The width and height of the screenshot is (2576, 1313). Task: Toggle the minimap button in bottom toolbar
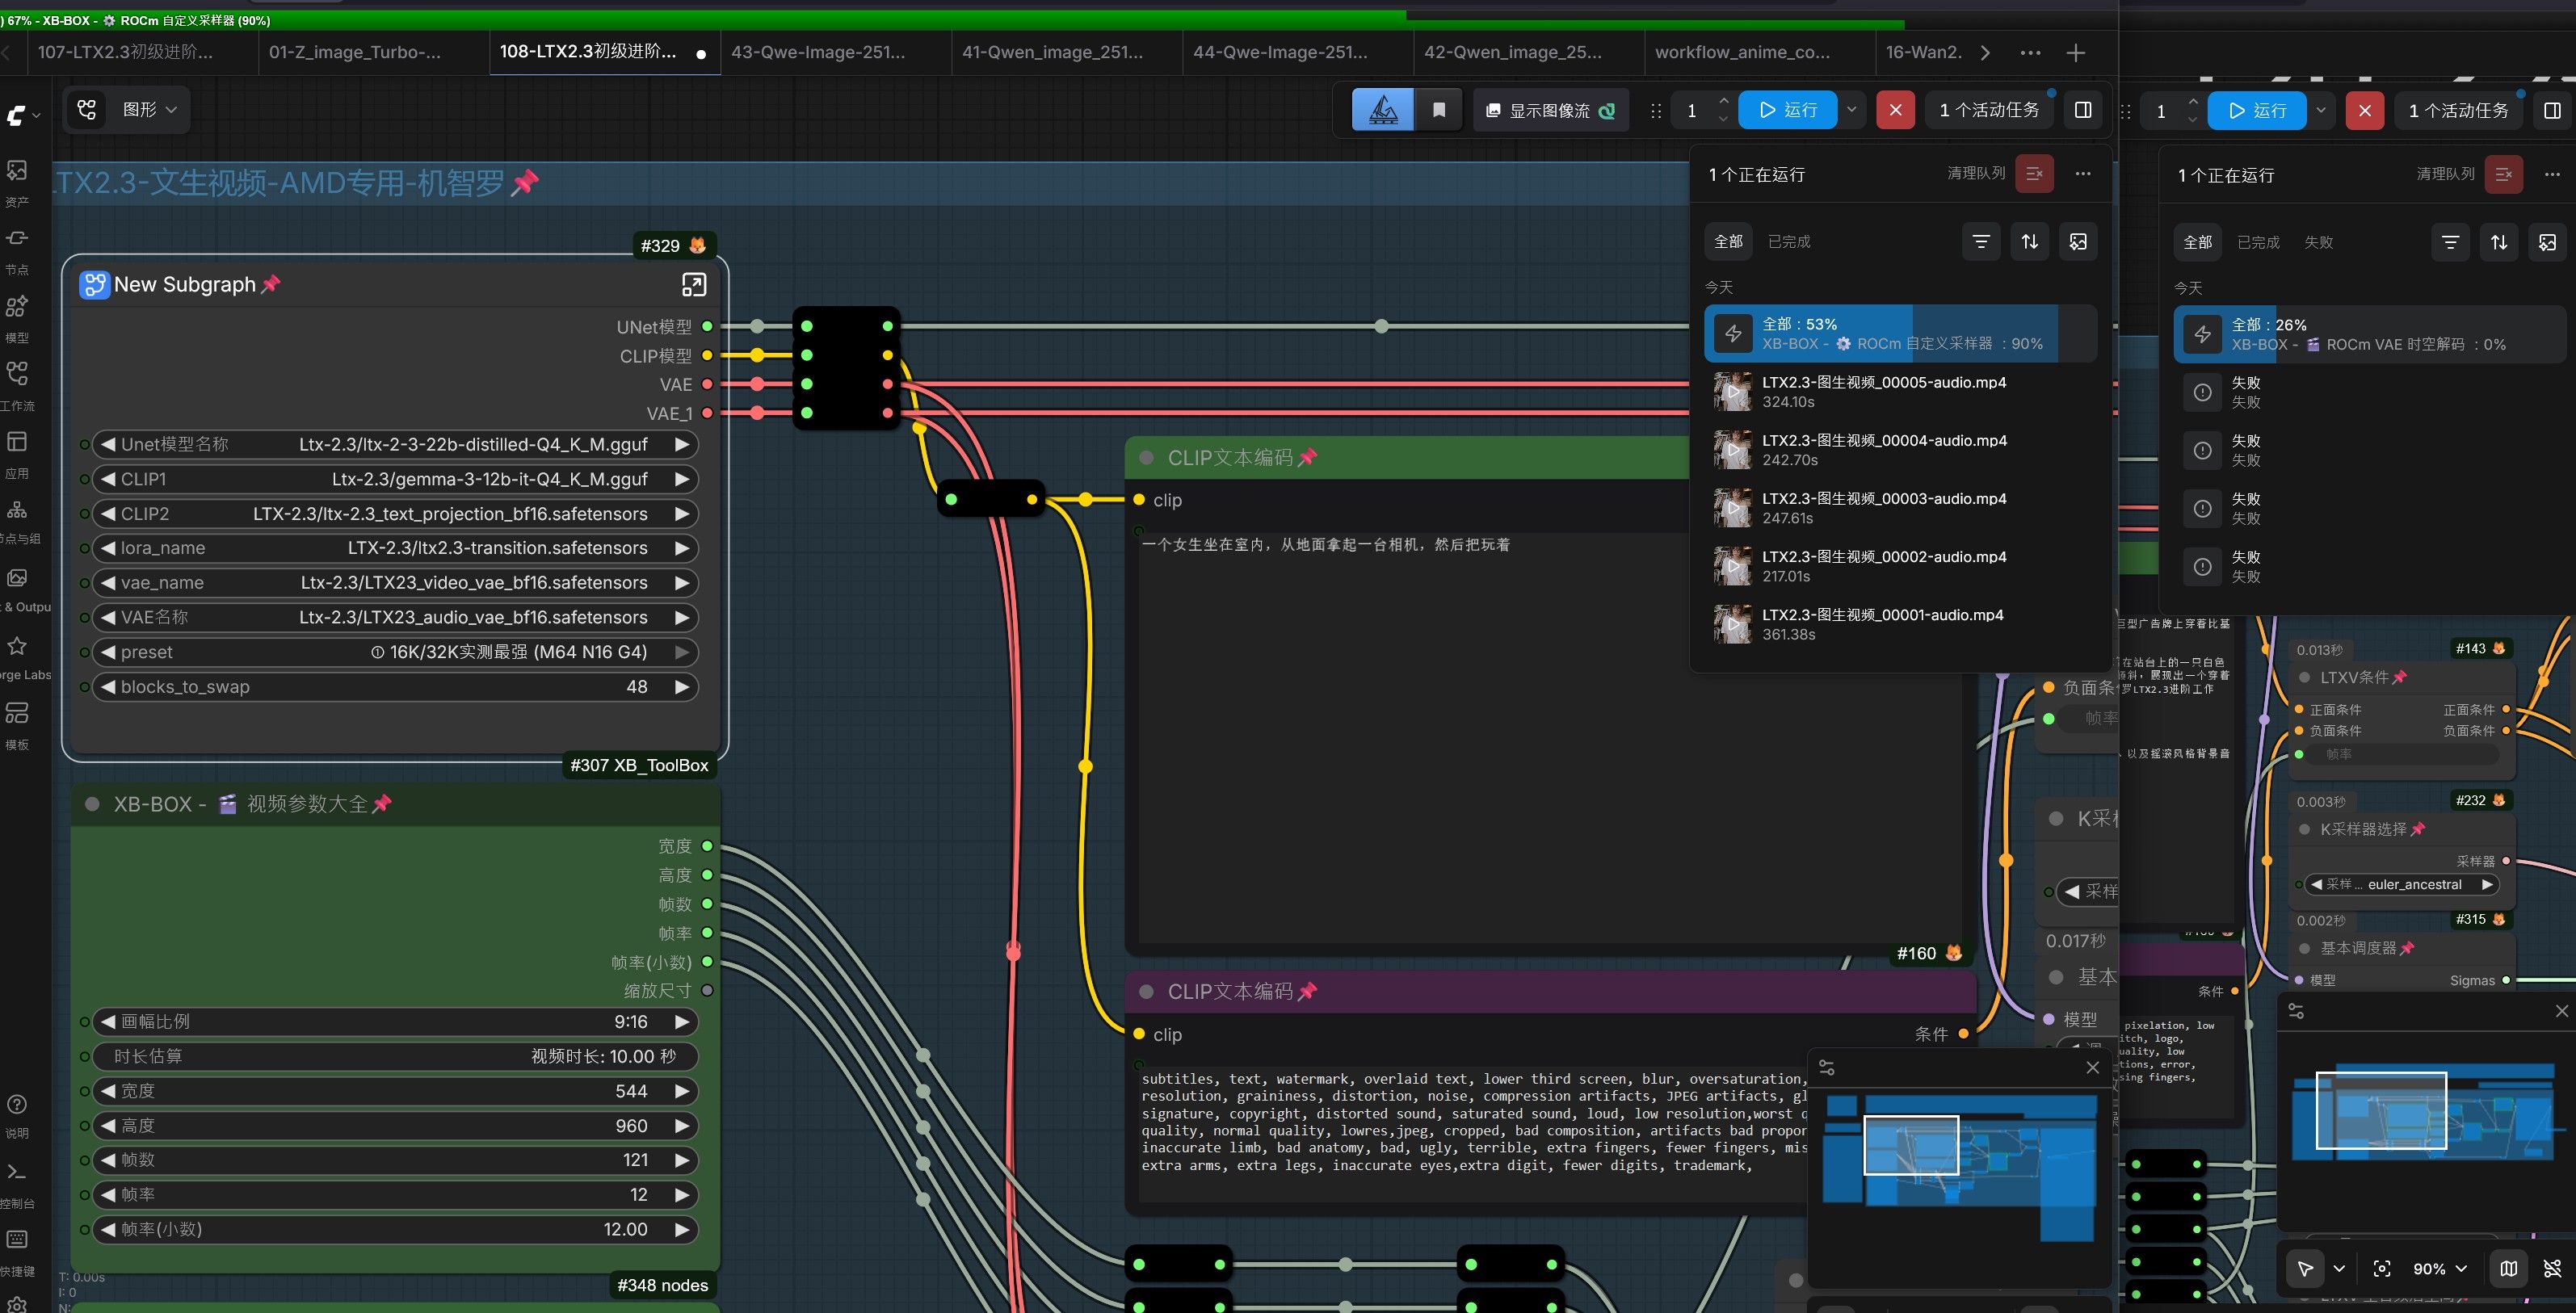pyautogui.click(x=2508, y=1268)
